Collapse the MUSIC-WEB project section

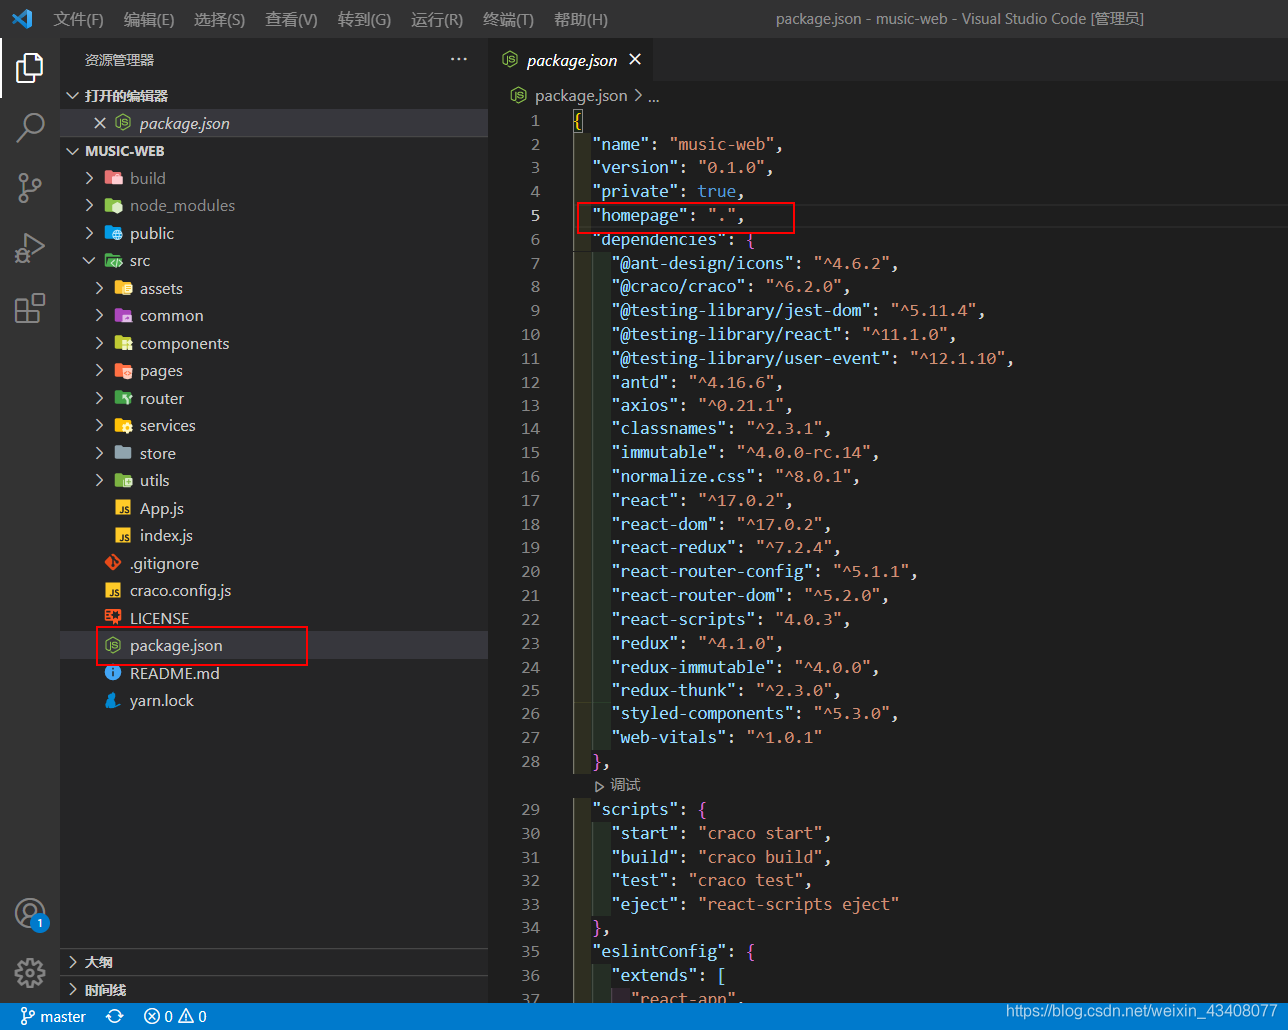tap(274, 150)
